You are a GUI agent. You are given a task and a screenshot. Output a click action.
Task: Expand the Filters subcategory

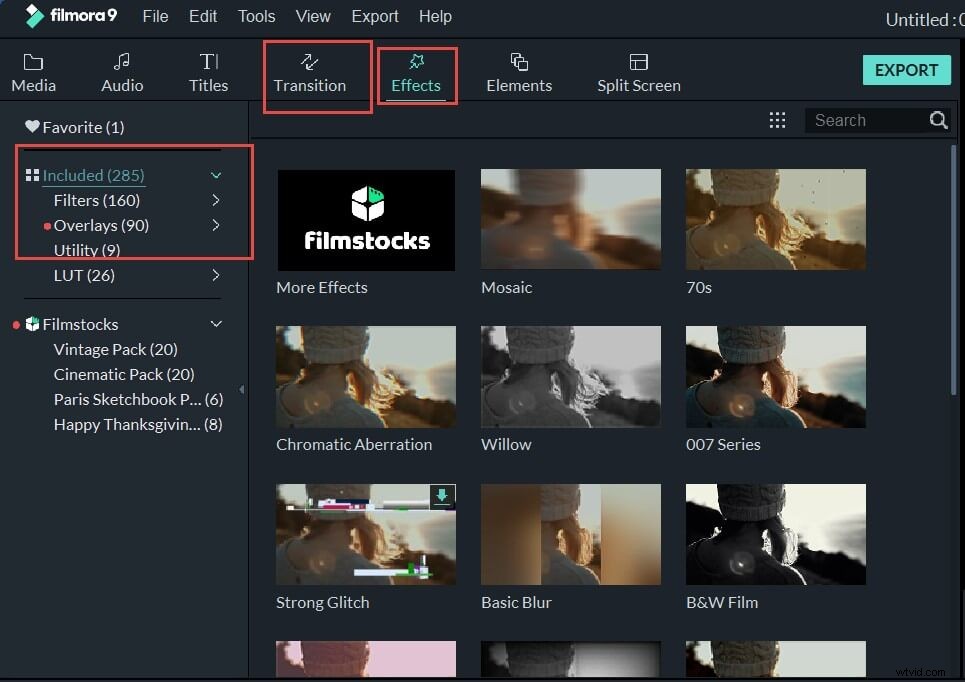(216, 200)
